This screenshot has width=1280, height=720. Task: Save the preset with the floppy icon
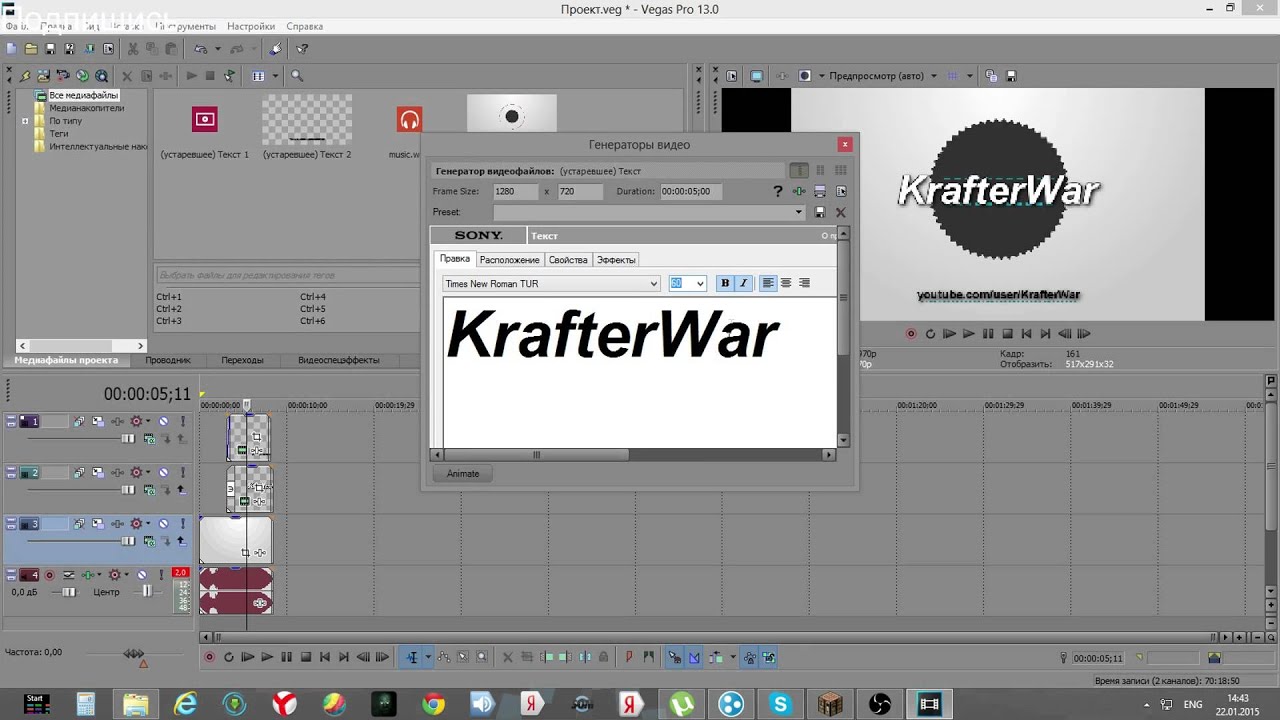[820, 212]
